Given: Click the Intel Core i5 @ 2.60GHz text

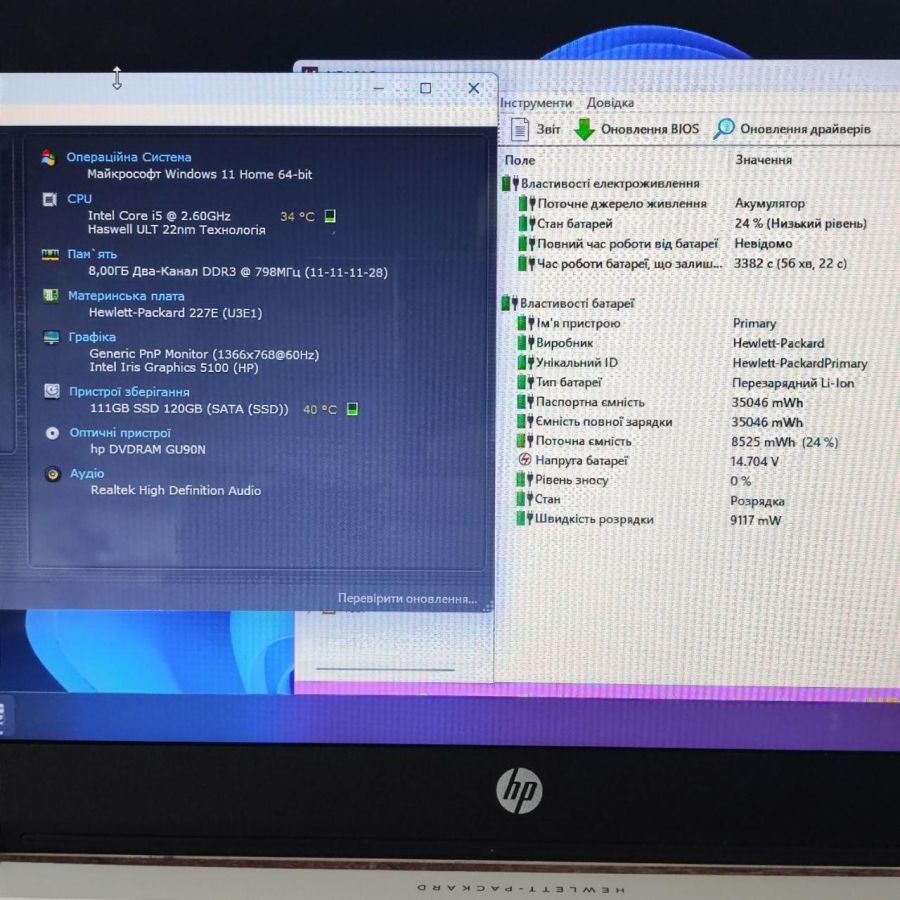Looking at the screenshot, I should 159,216.
